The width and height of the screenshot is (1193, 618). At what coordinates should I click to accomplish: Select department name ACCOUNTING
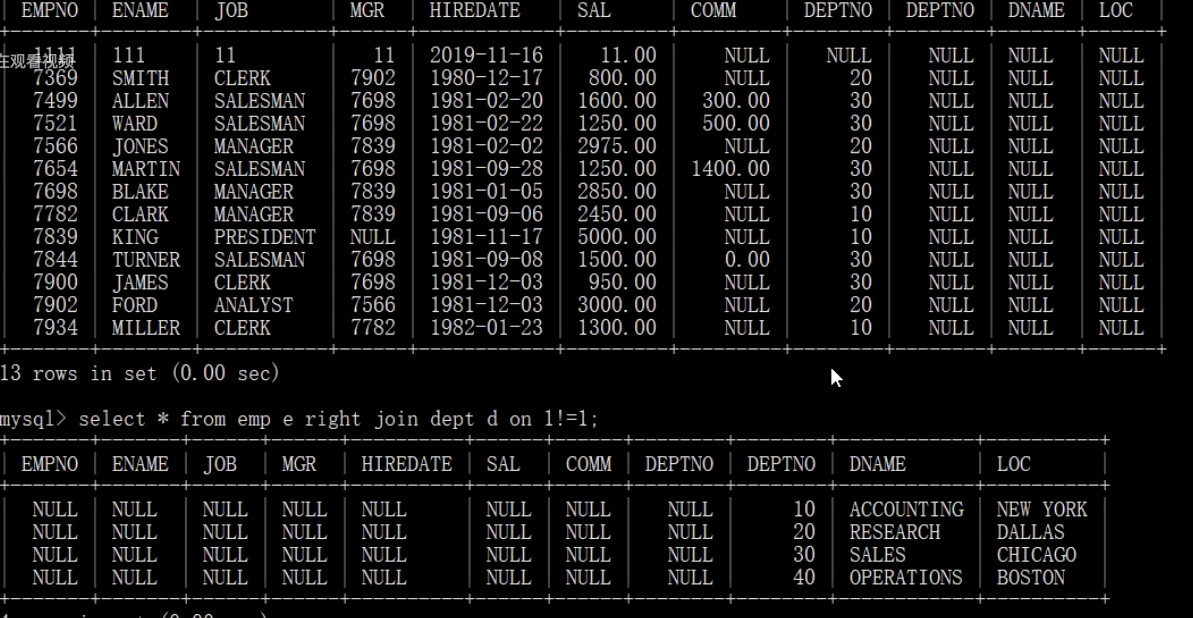[906, 509]
